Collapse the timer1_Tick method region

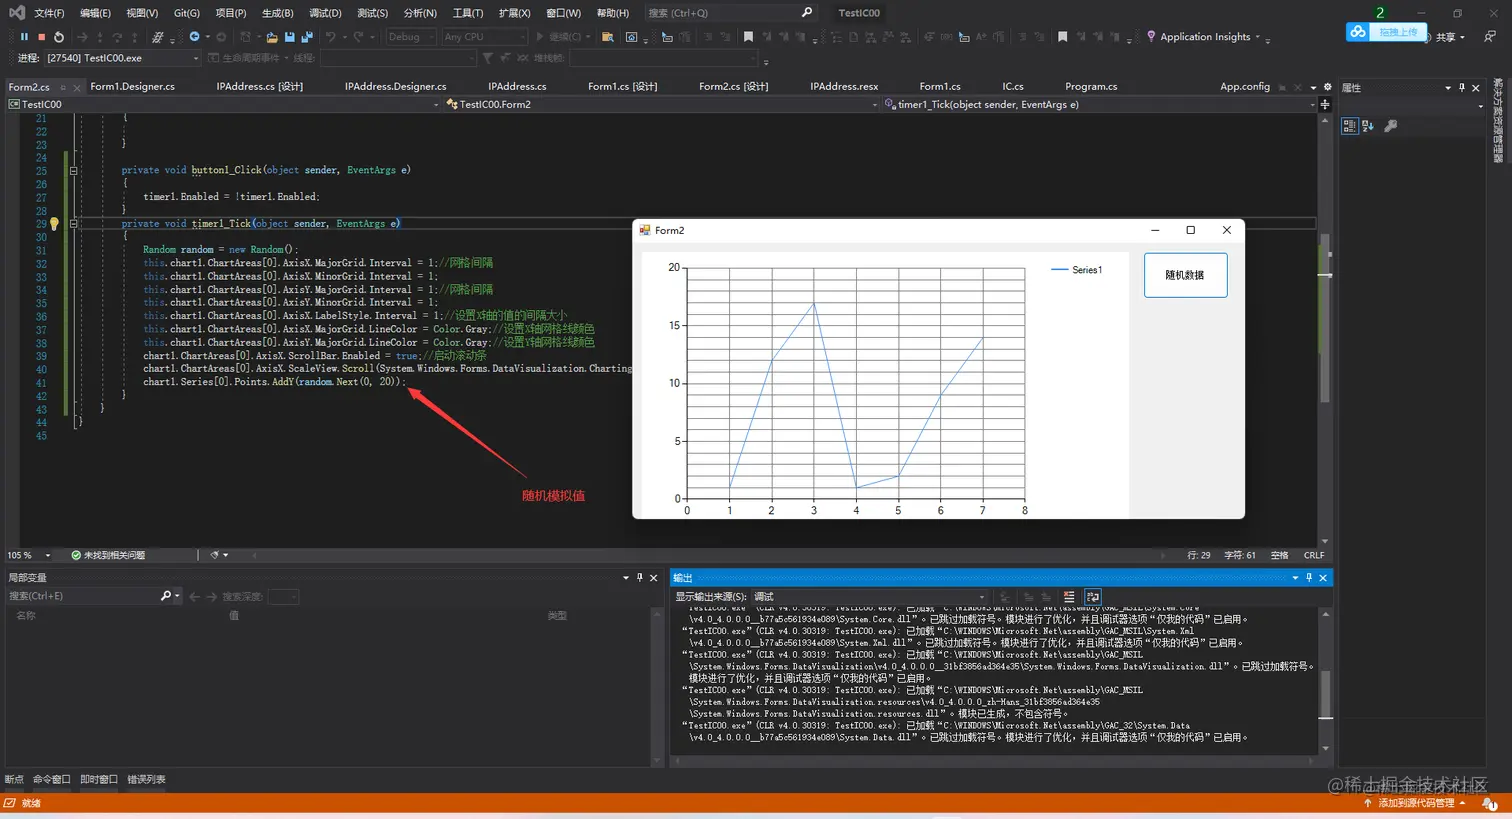[x=73, y=224]
